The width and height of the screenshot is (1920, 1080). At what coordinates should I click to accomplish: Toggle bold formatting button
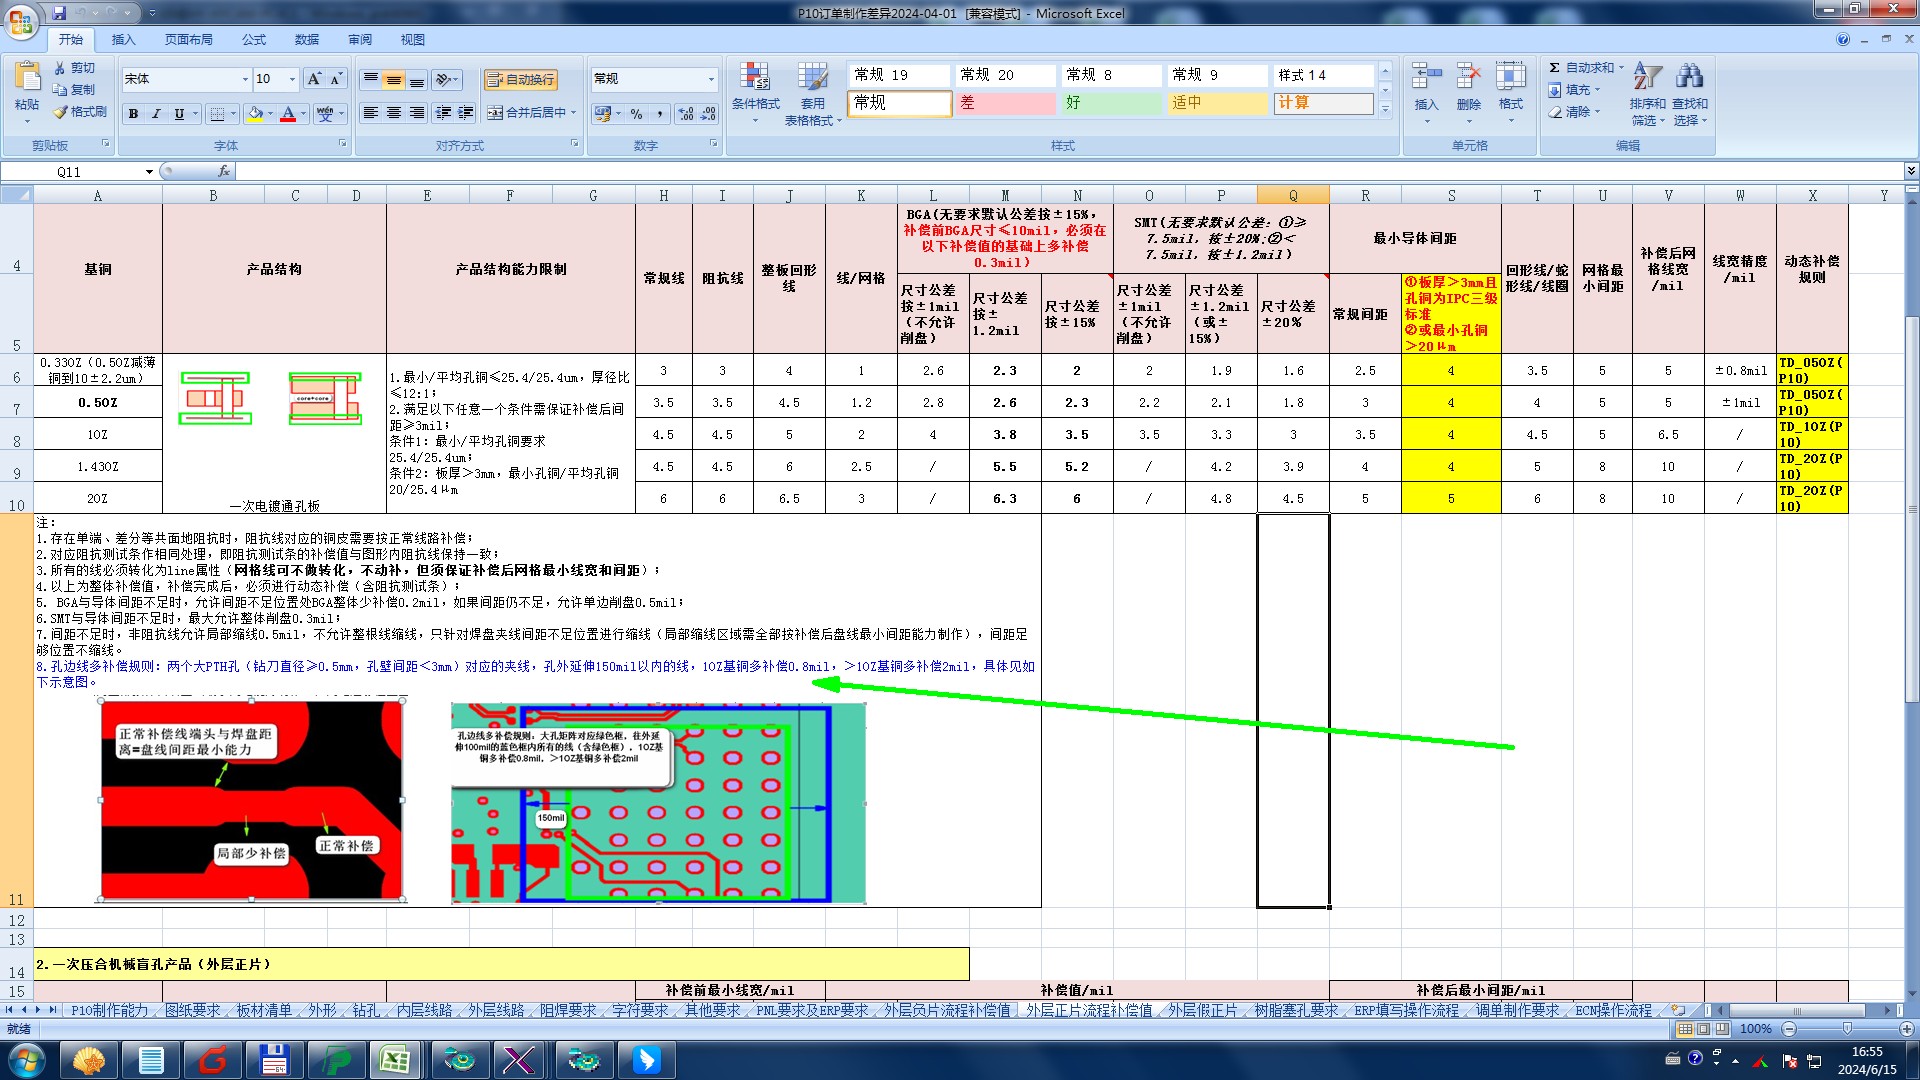(x=133, y=114)
